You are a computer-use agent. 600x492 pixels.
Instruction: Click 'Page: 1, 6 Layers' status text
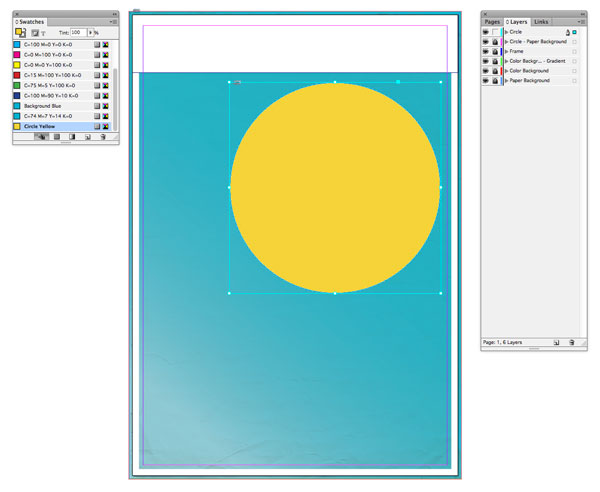tap(502, 342)
